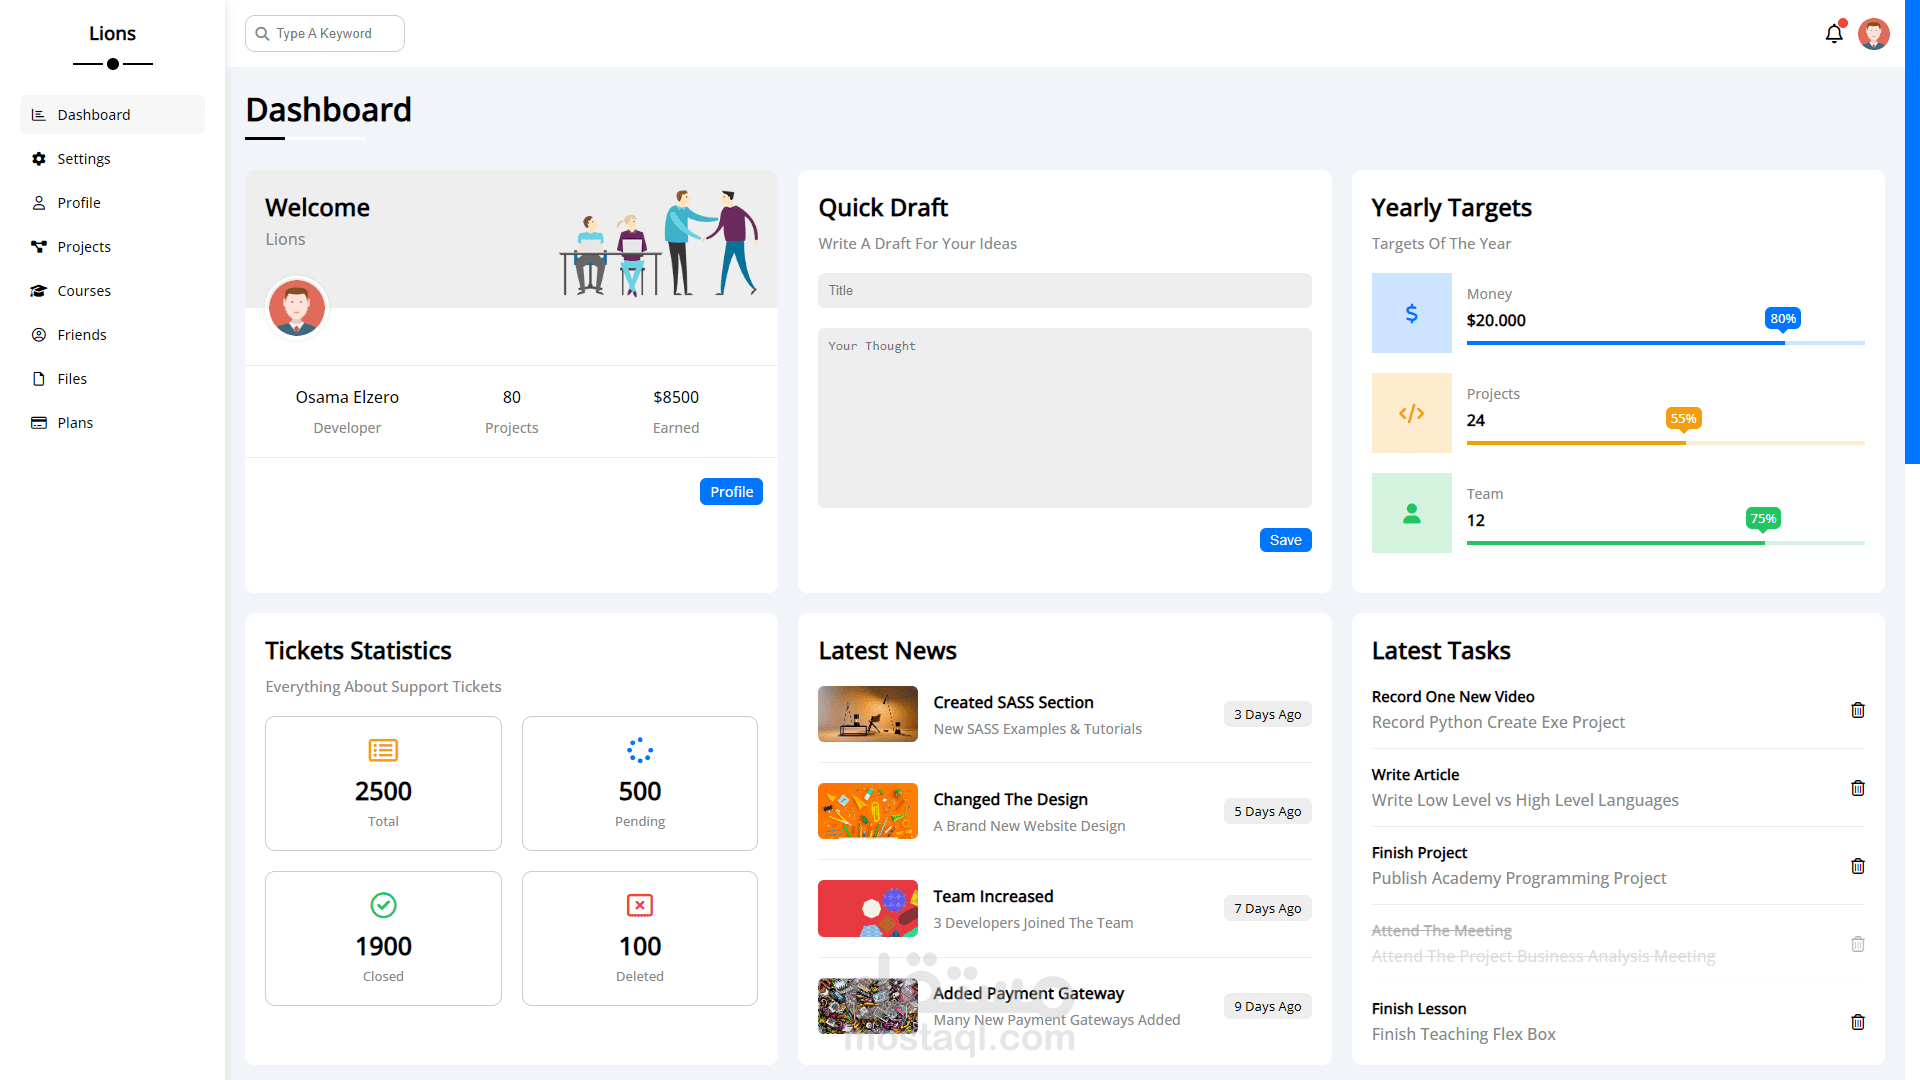
Task: Click the draft Title input field
Action: [1064, 291]
